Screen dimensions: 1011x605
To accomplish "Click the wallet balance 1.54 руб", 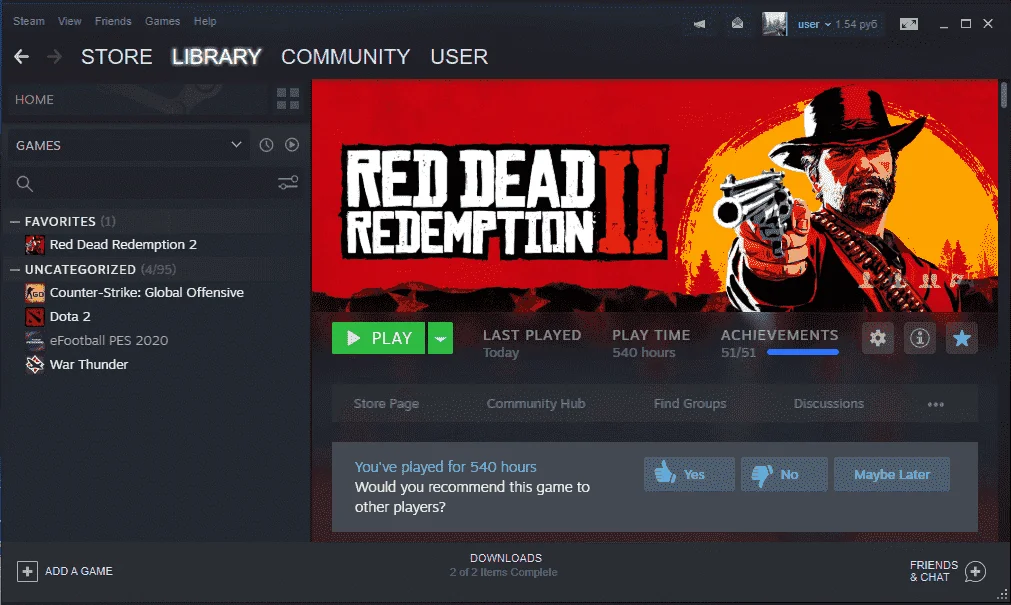I will click(x=856, y=24).
